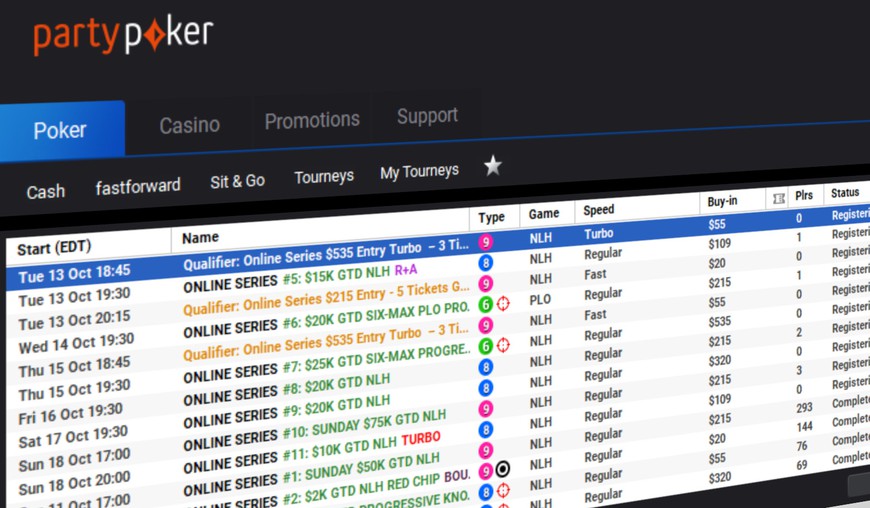This screenshot has width=870, height=508.
Task: Show the Tourneys list tab
Action: (x=324, y=177)
